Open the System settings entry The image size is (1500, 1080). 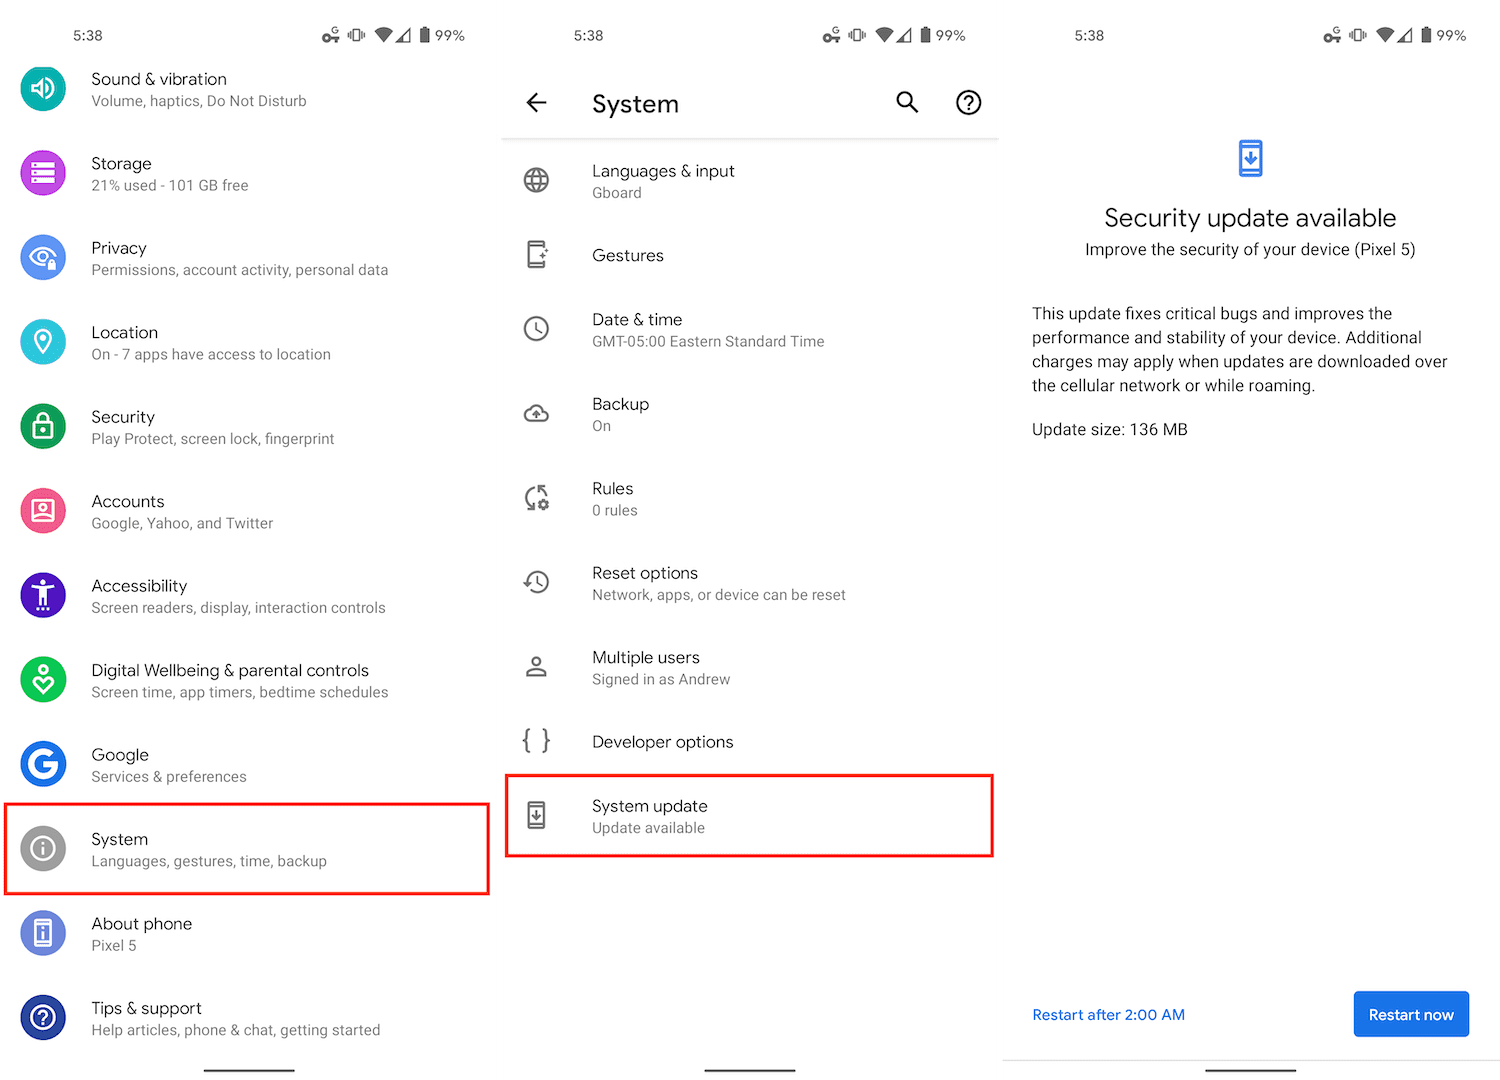(x=246, y=849)
